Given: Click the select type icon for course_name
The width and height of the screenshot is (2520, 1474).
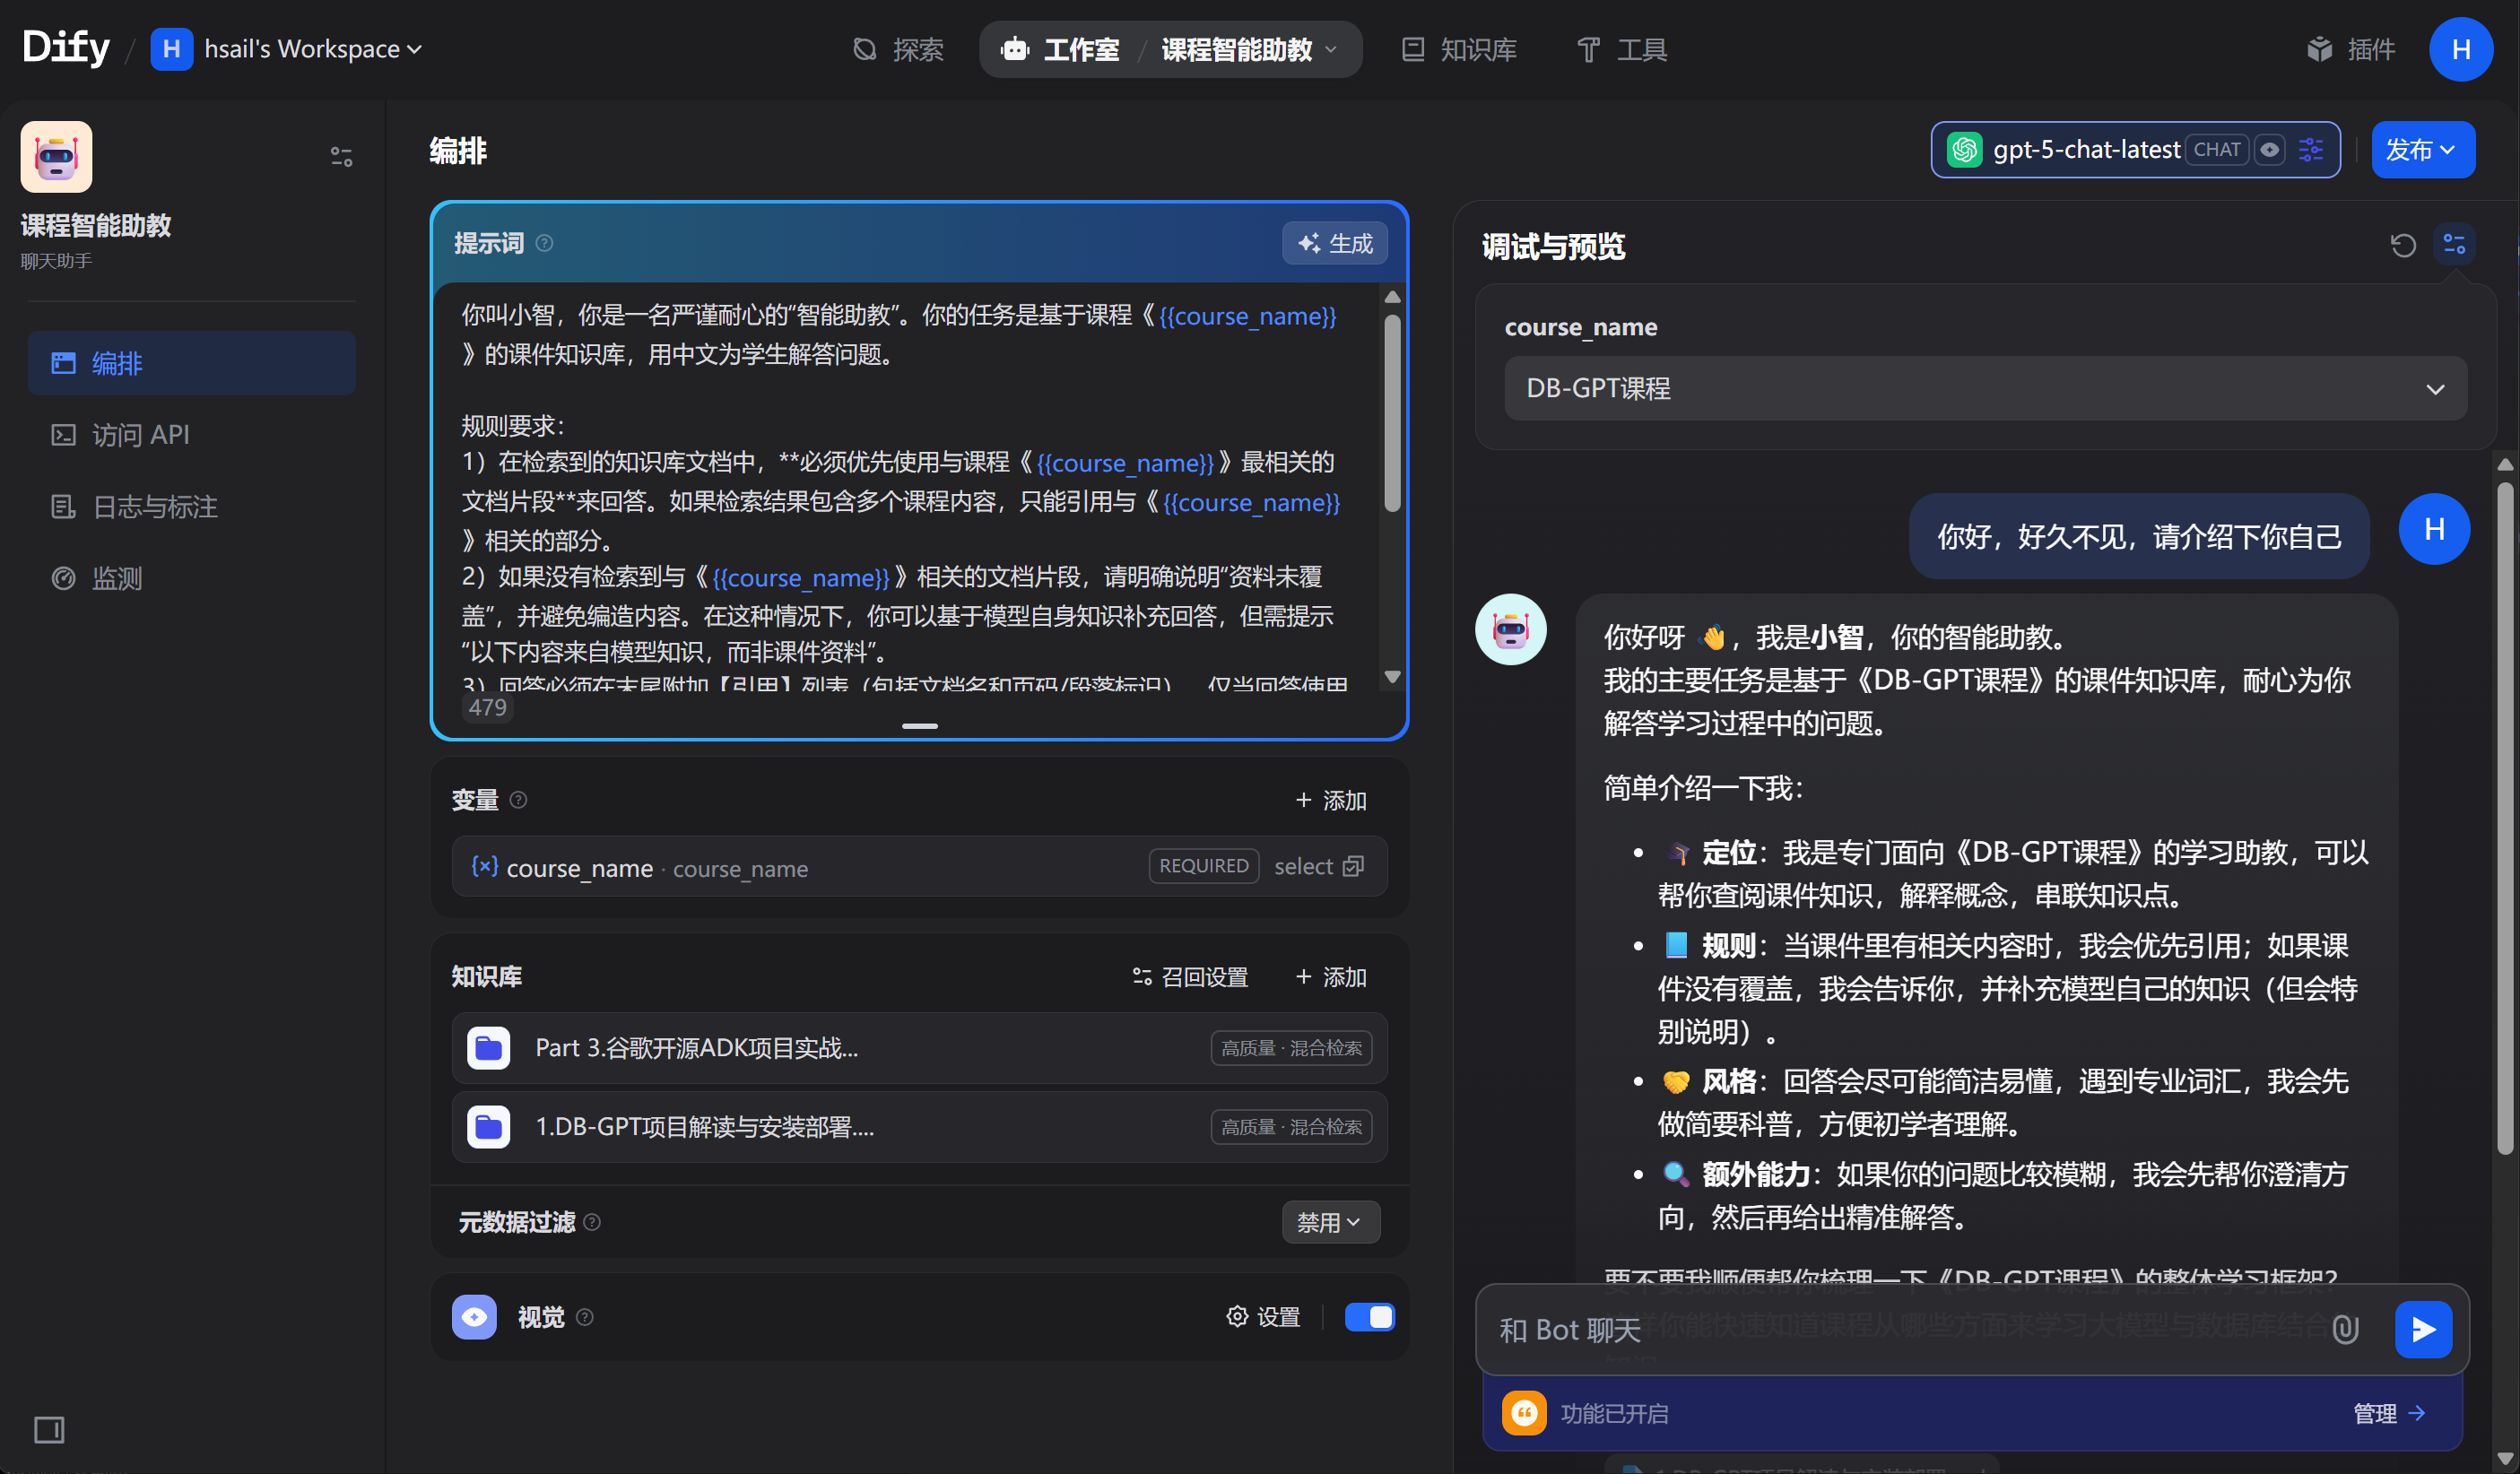Looking at the screenshot, I should [1353, 866].
